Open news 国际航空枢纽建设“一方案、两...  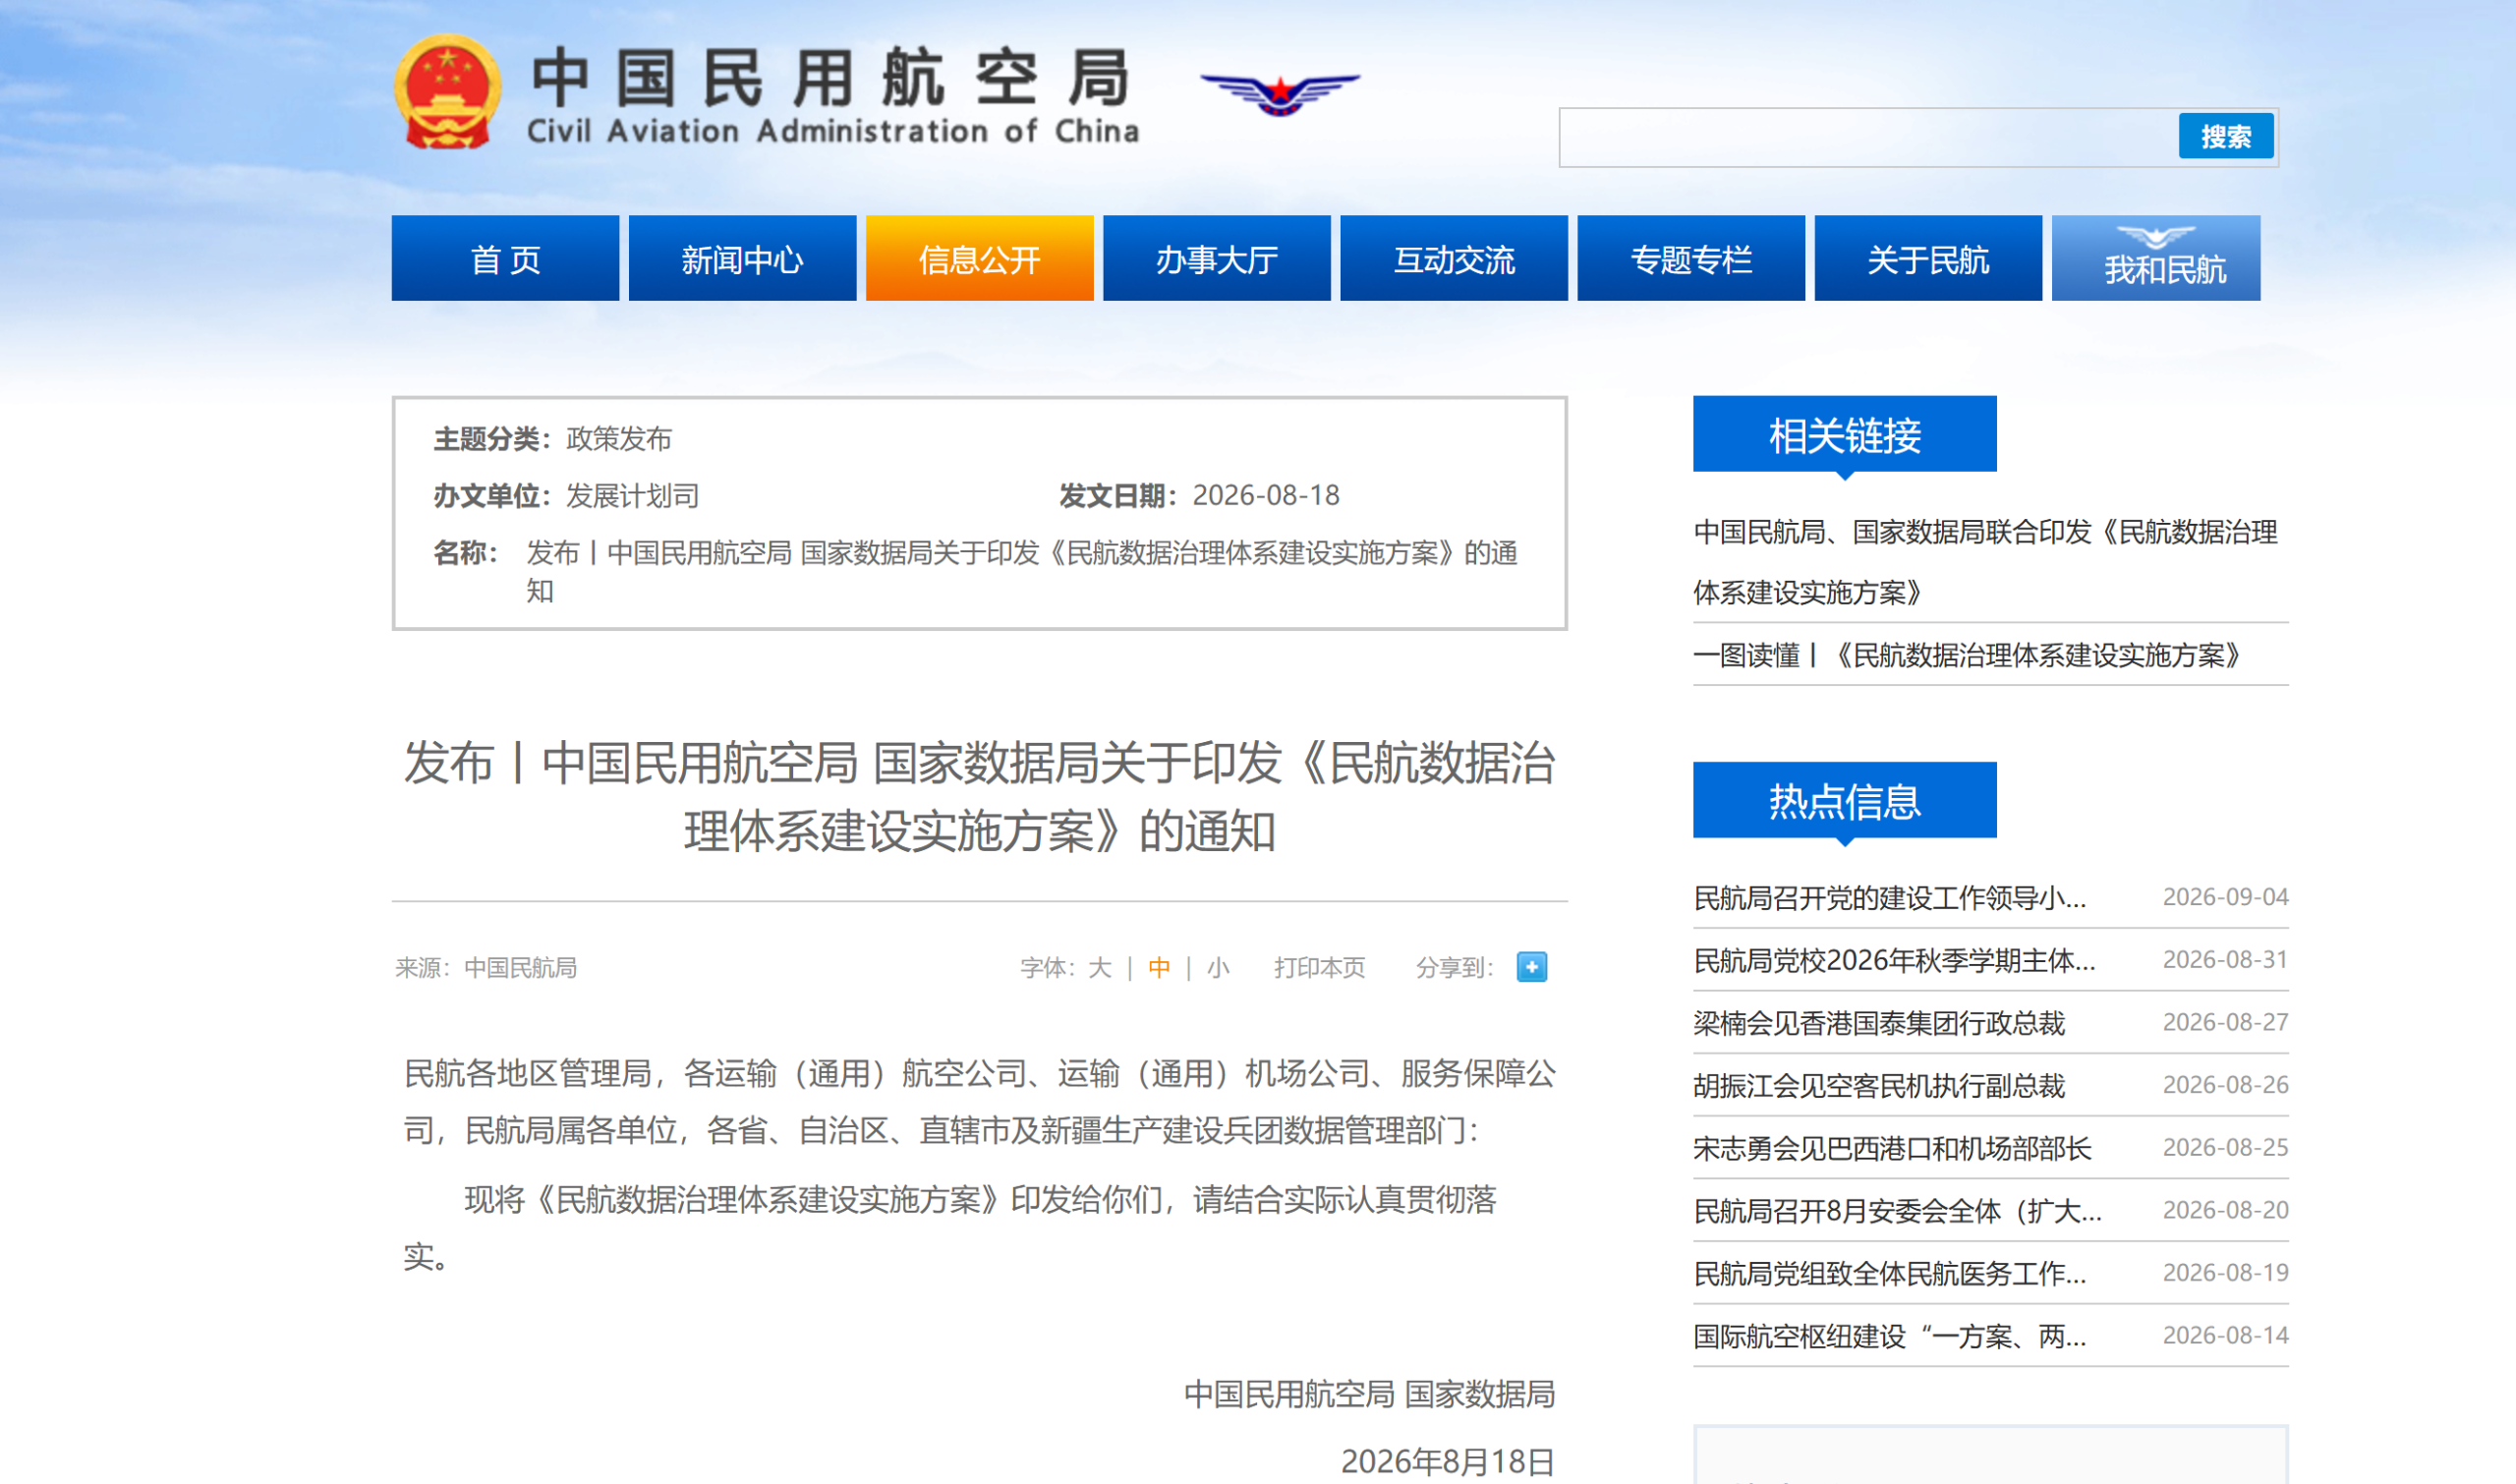pos(1890,1336)
